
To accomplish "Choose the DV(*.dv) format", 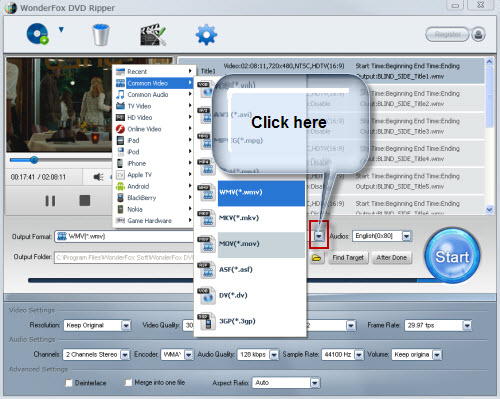I will tap(261, 295).
